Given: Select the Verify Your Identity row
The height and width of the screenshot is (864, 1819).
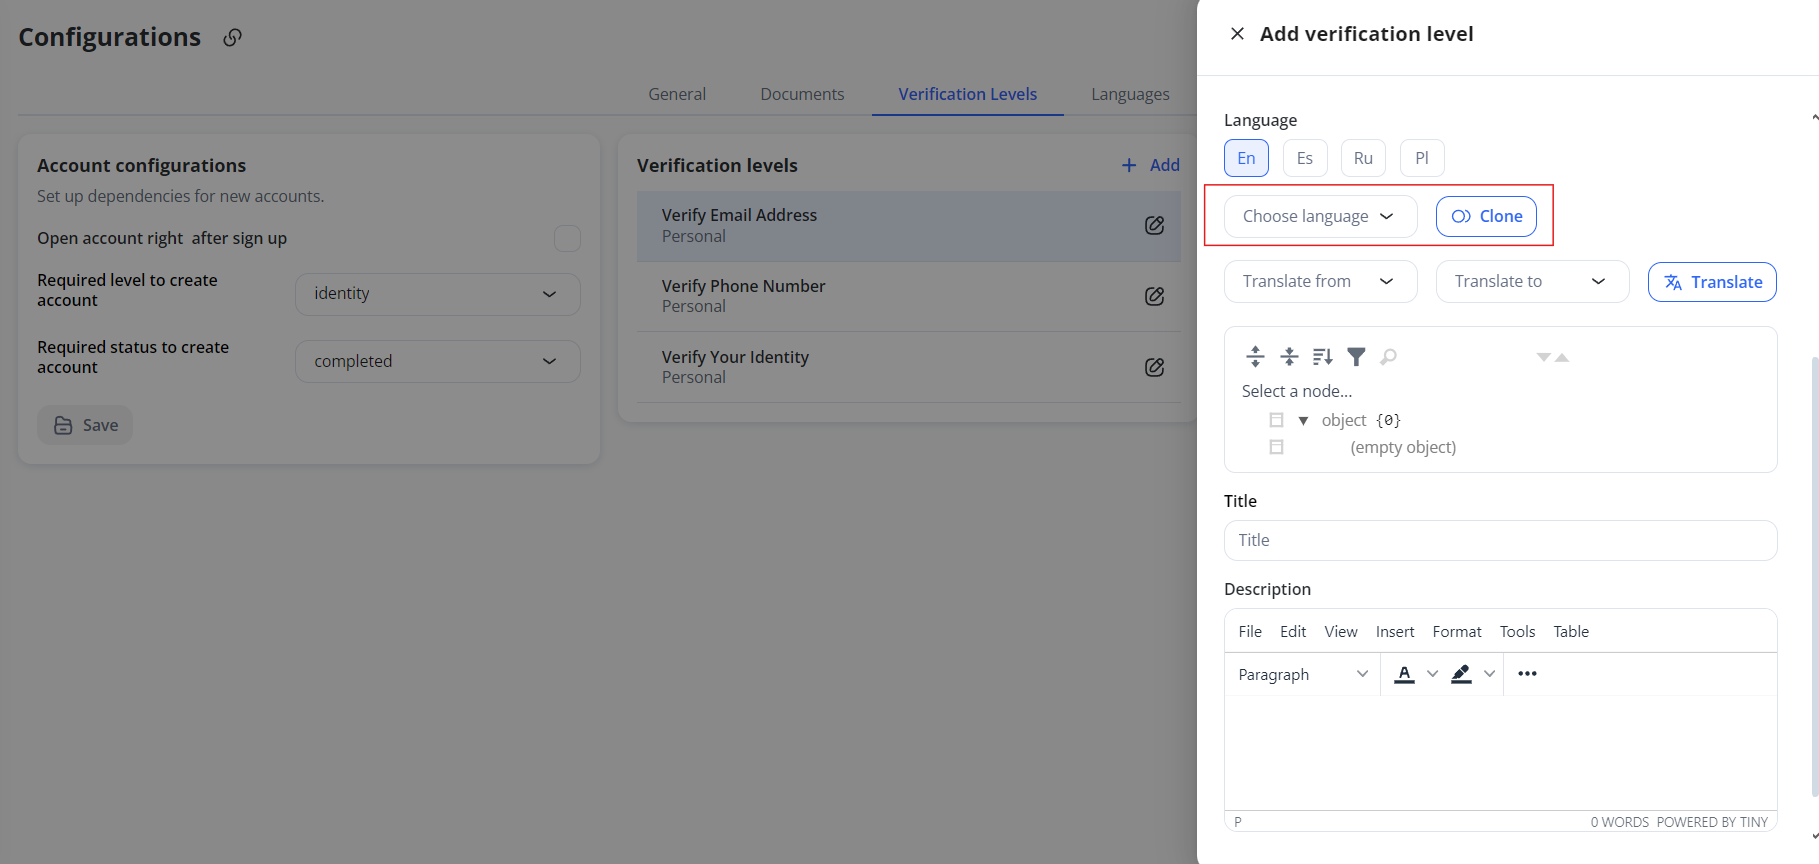Looking at the screenshot, I should click(x=908, y=367).
